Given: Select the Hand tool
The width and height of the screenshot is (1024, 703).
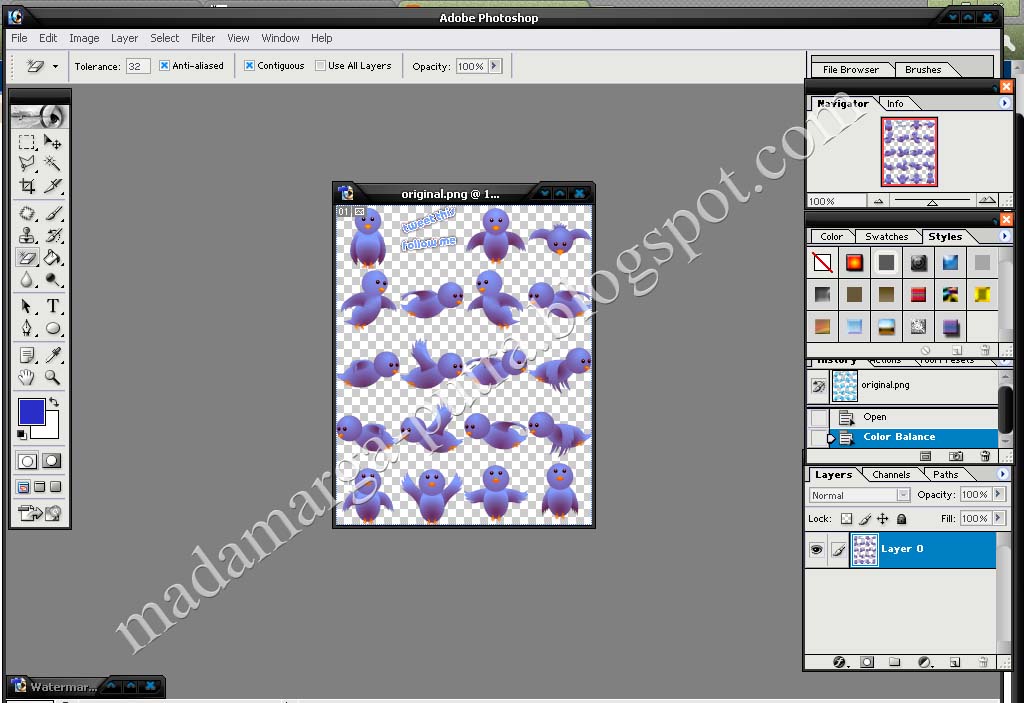Looking at the screenshot, I should click(27, 377).
